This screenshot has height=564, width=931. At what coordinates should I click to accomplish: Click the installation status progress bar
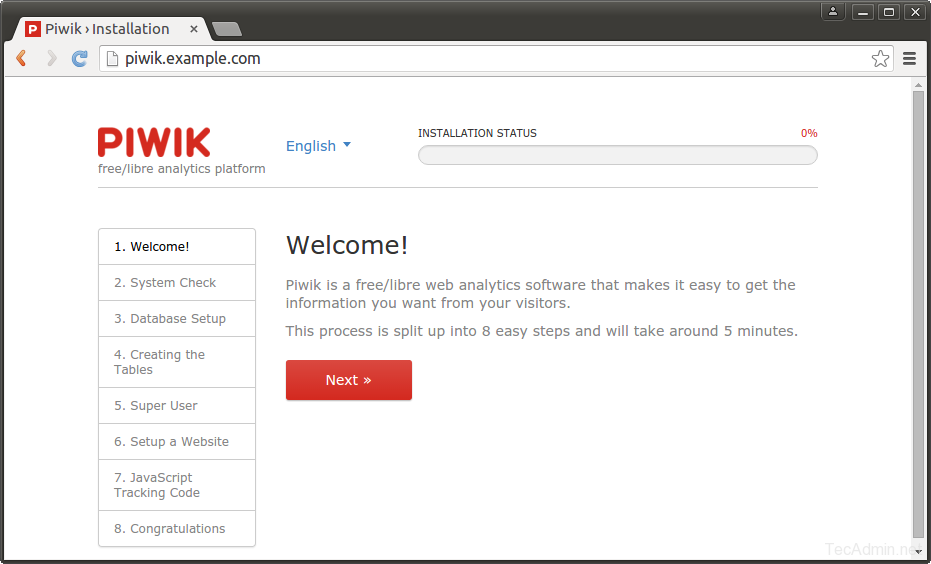tap(617, 155)
